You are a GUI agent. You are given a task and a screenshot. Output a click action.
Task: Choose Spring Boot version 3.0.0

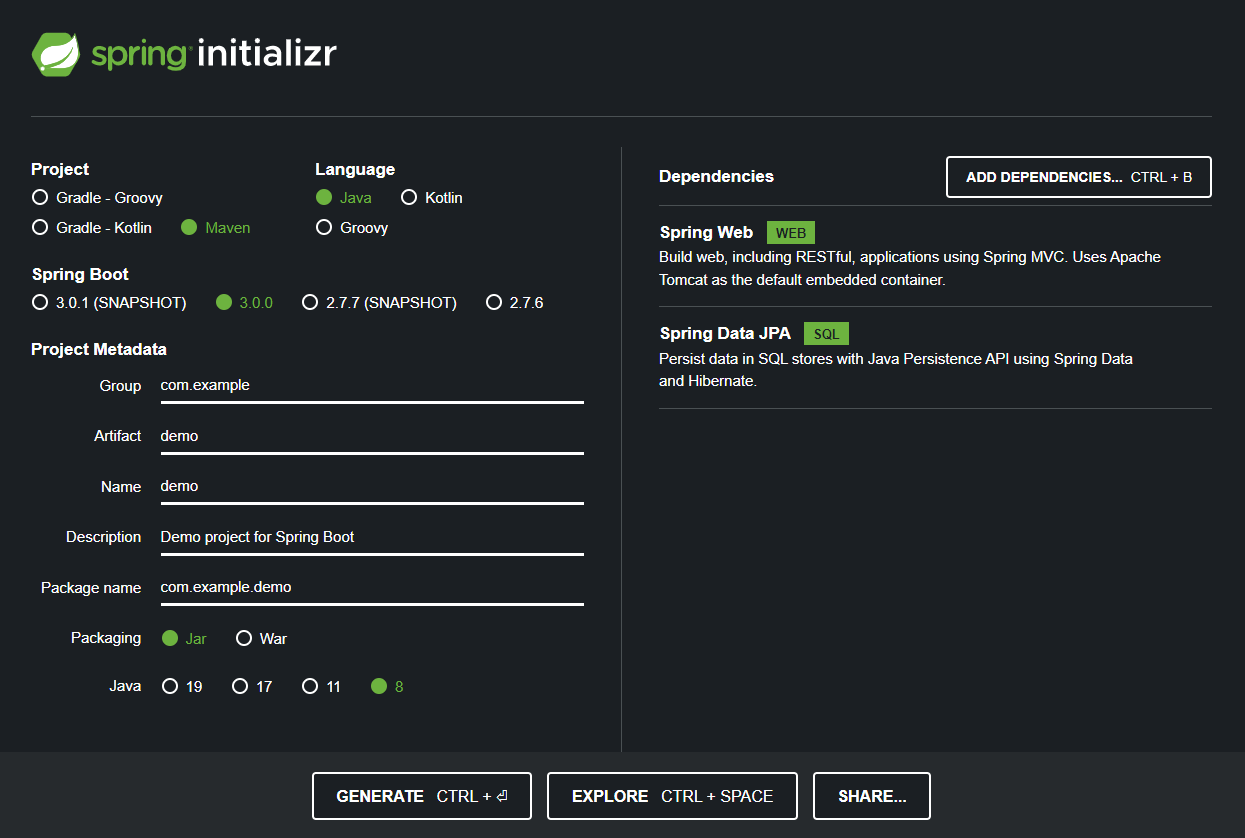point(245,302)
